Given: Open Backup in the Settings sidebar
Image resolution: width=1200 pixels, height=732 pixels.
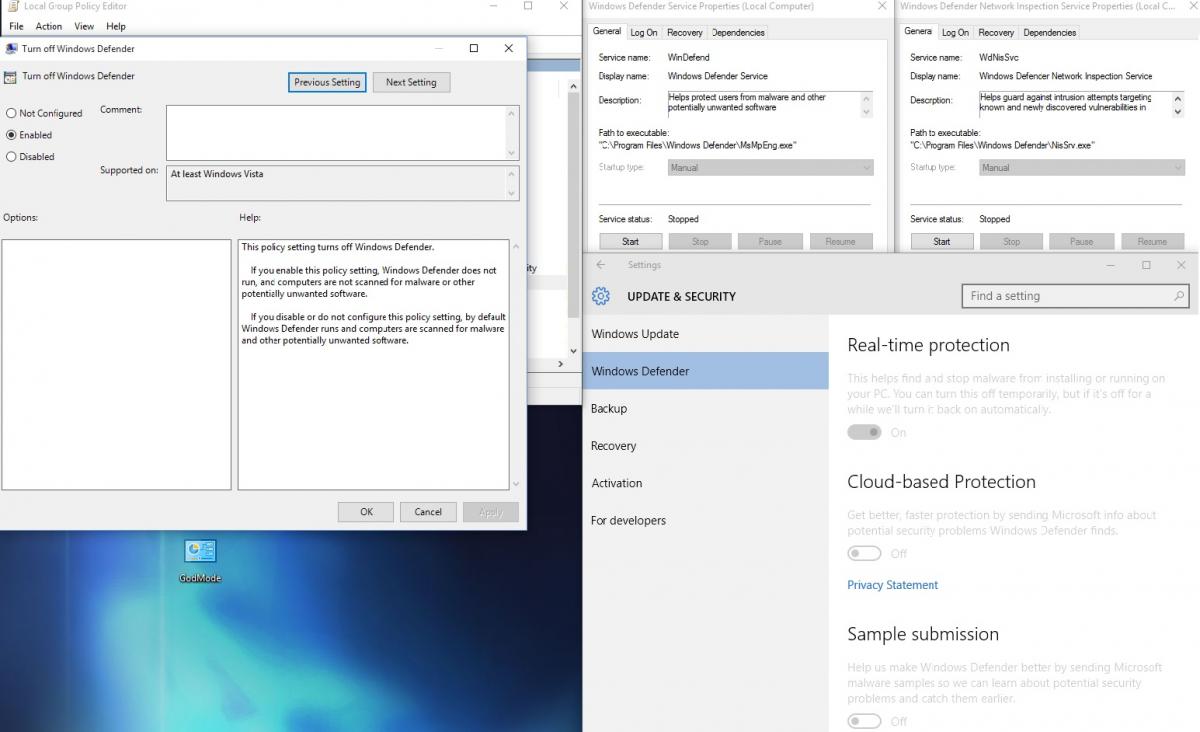Looking at the screenshot, I should tap(706, 408).
